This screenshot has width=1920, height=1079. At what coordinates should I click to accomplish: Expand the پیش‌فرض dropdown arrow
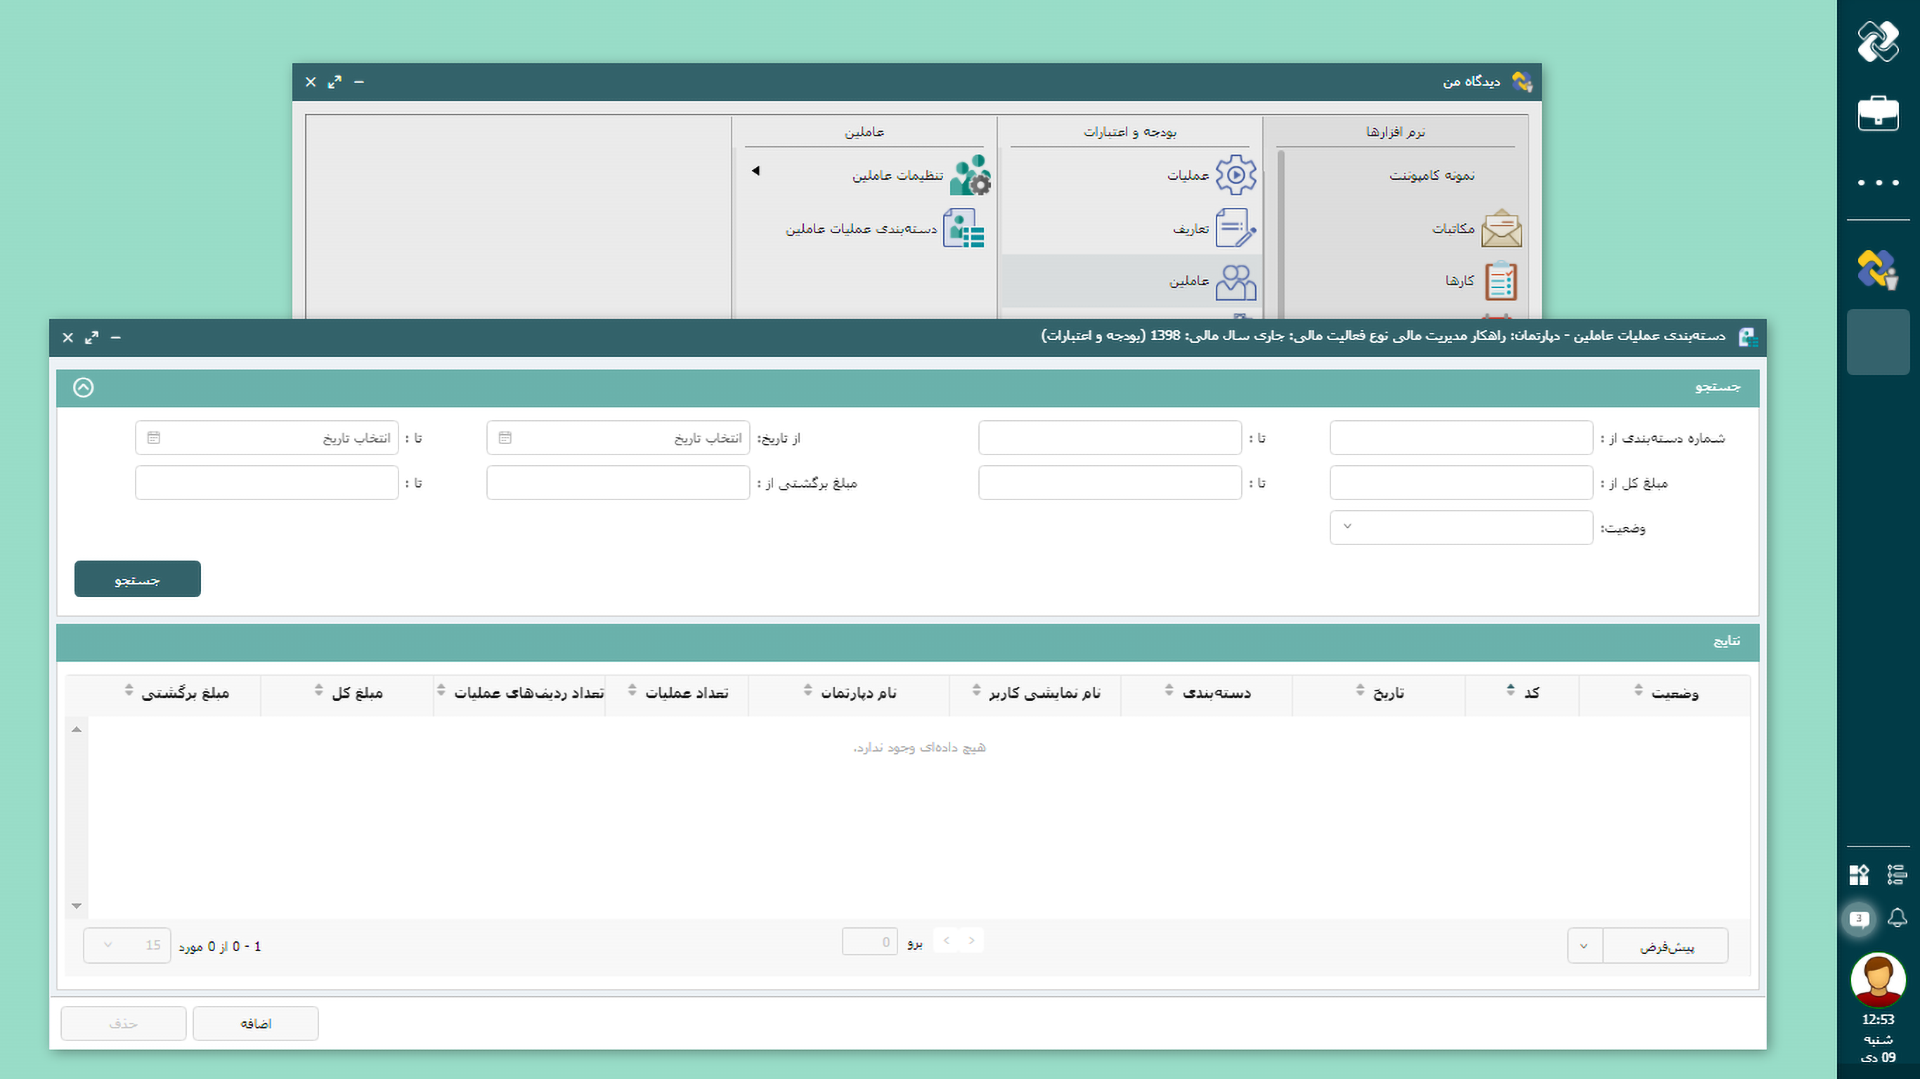point(1584,945)
